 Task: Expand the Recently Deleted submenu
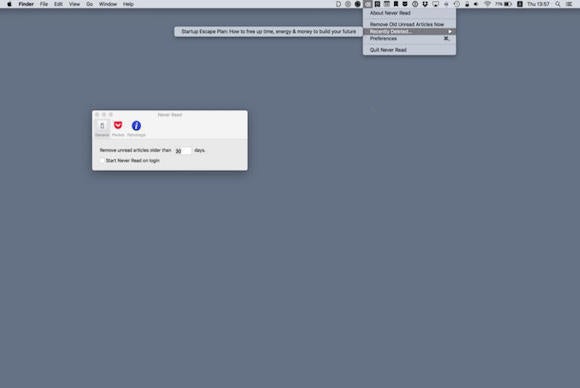pos(409,31)
